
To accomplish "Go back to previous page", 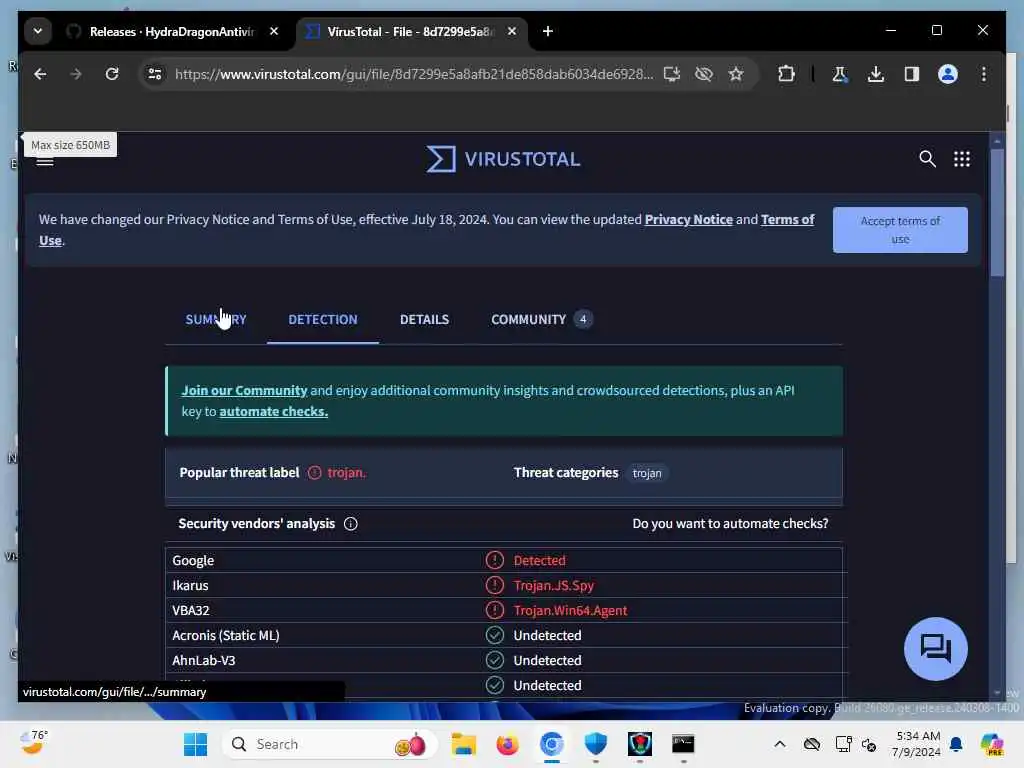I will point(40,74).
